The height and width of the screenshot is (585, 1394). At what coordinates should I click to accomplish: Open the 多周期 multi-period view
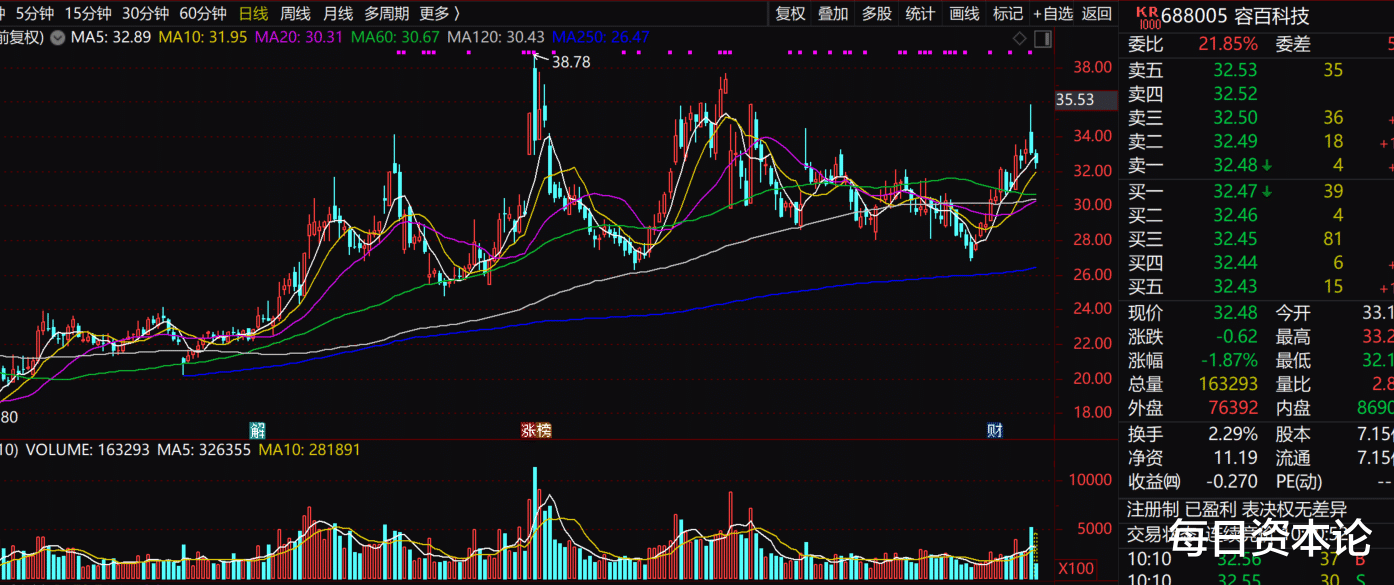[386, 13]
